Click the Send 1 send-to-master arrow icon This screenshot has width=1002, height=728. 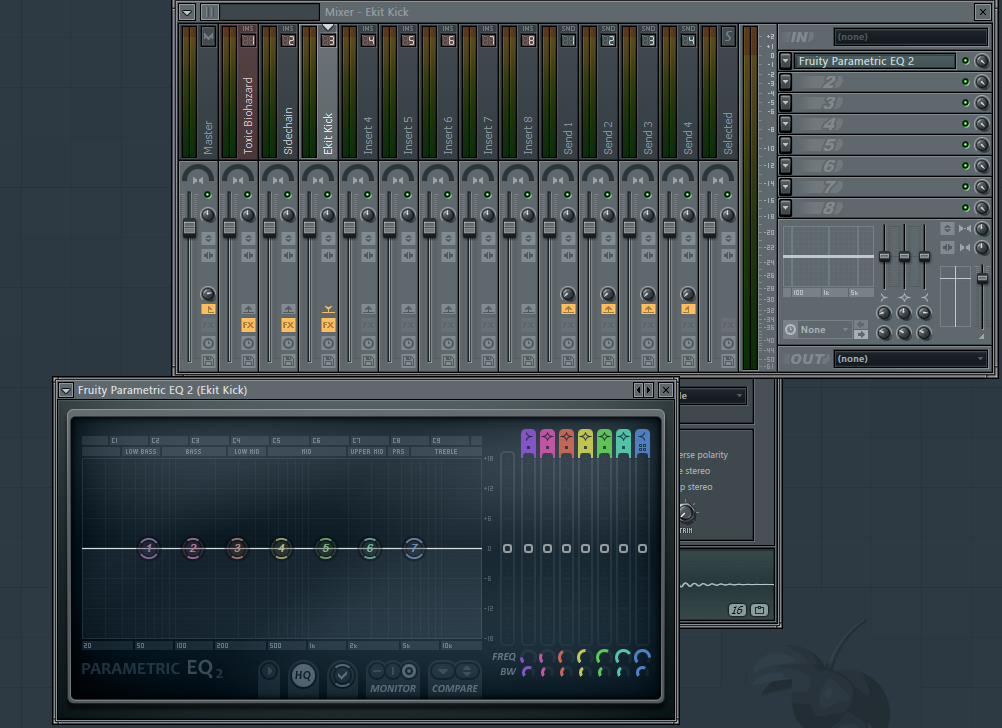pos(568,309)
